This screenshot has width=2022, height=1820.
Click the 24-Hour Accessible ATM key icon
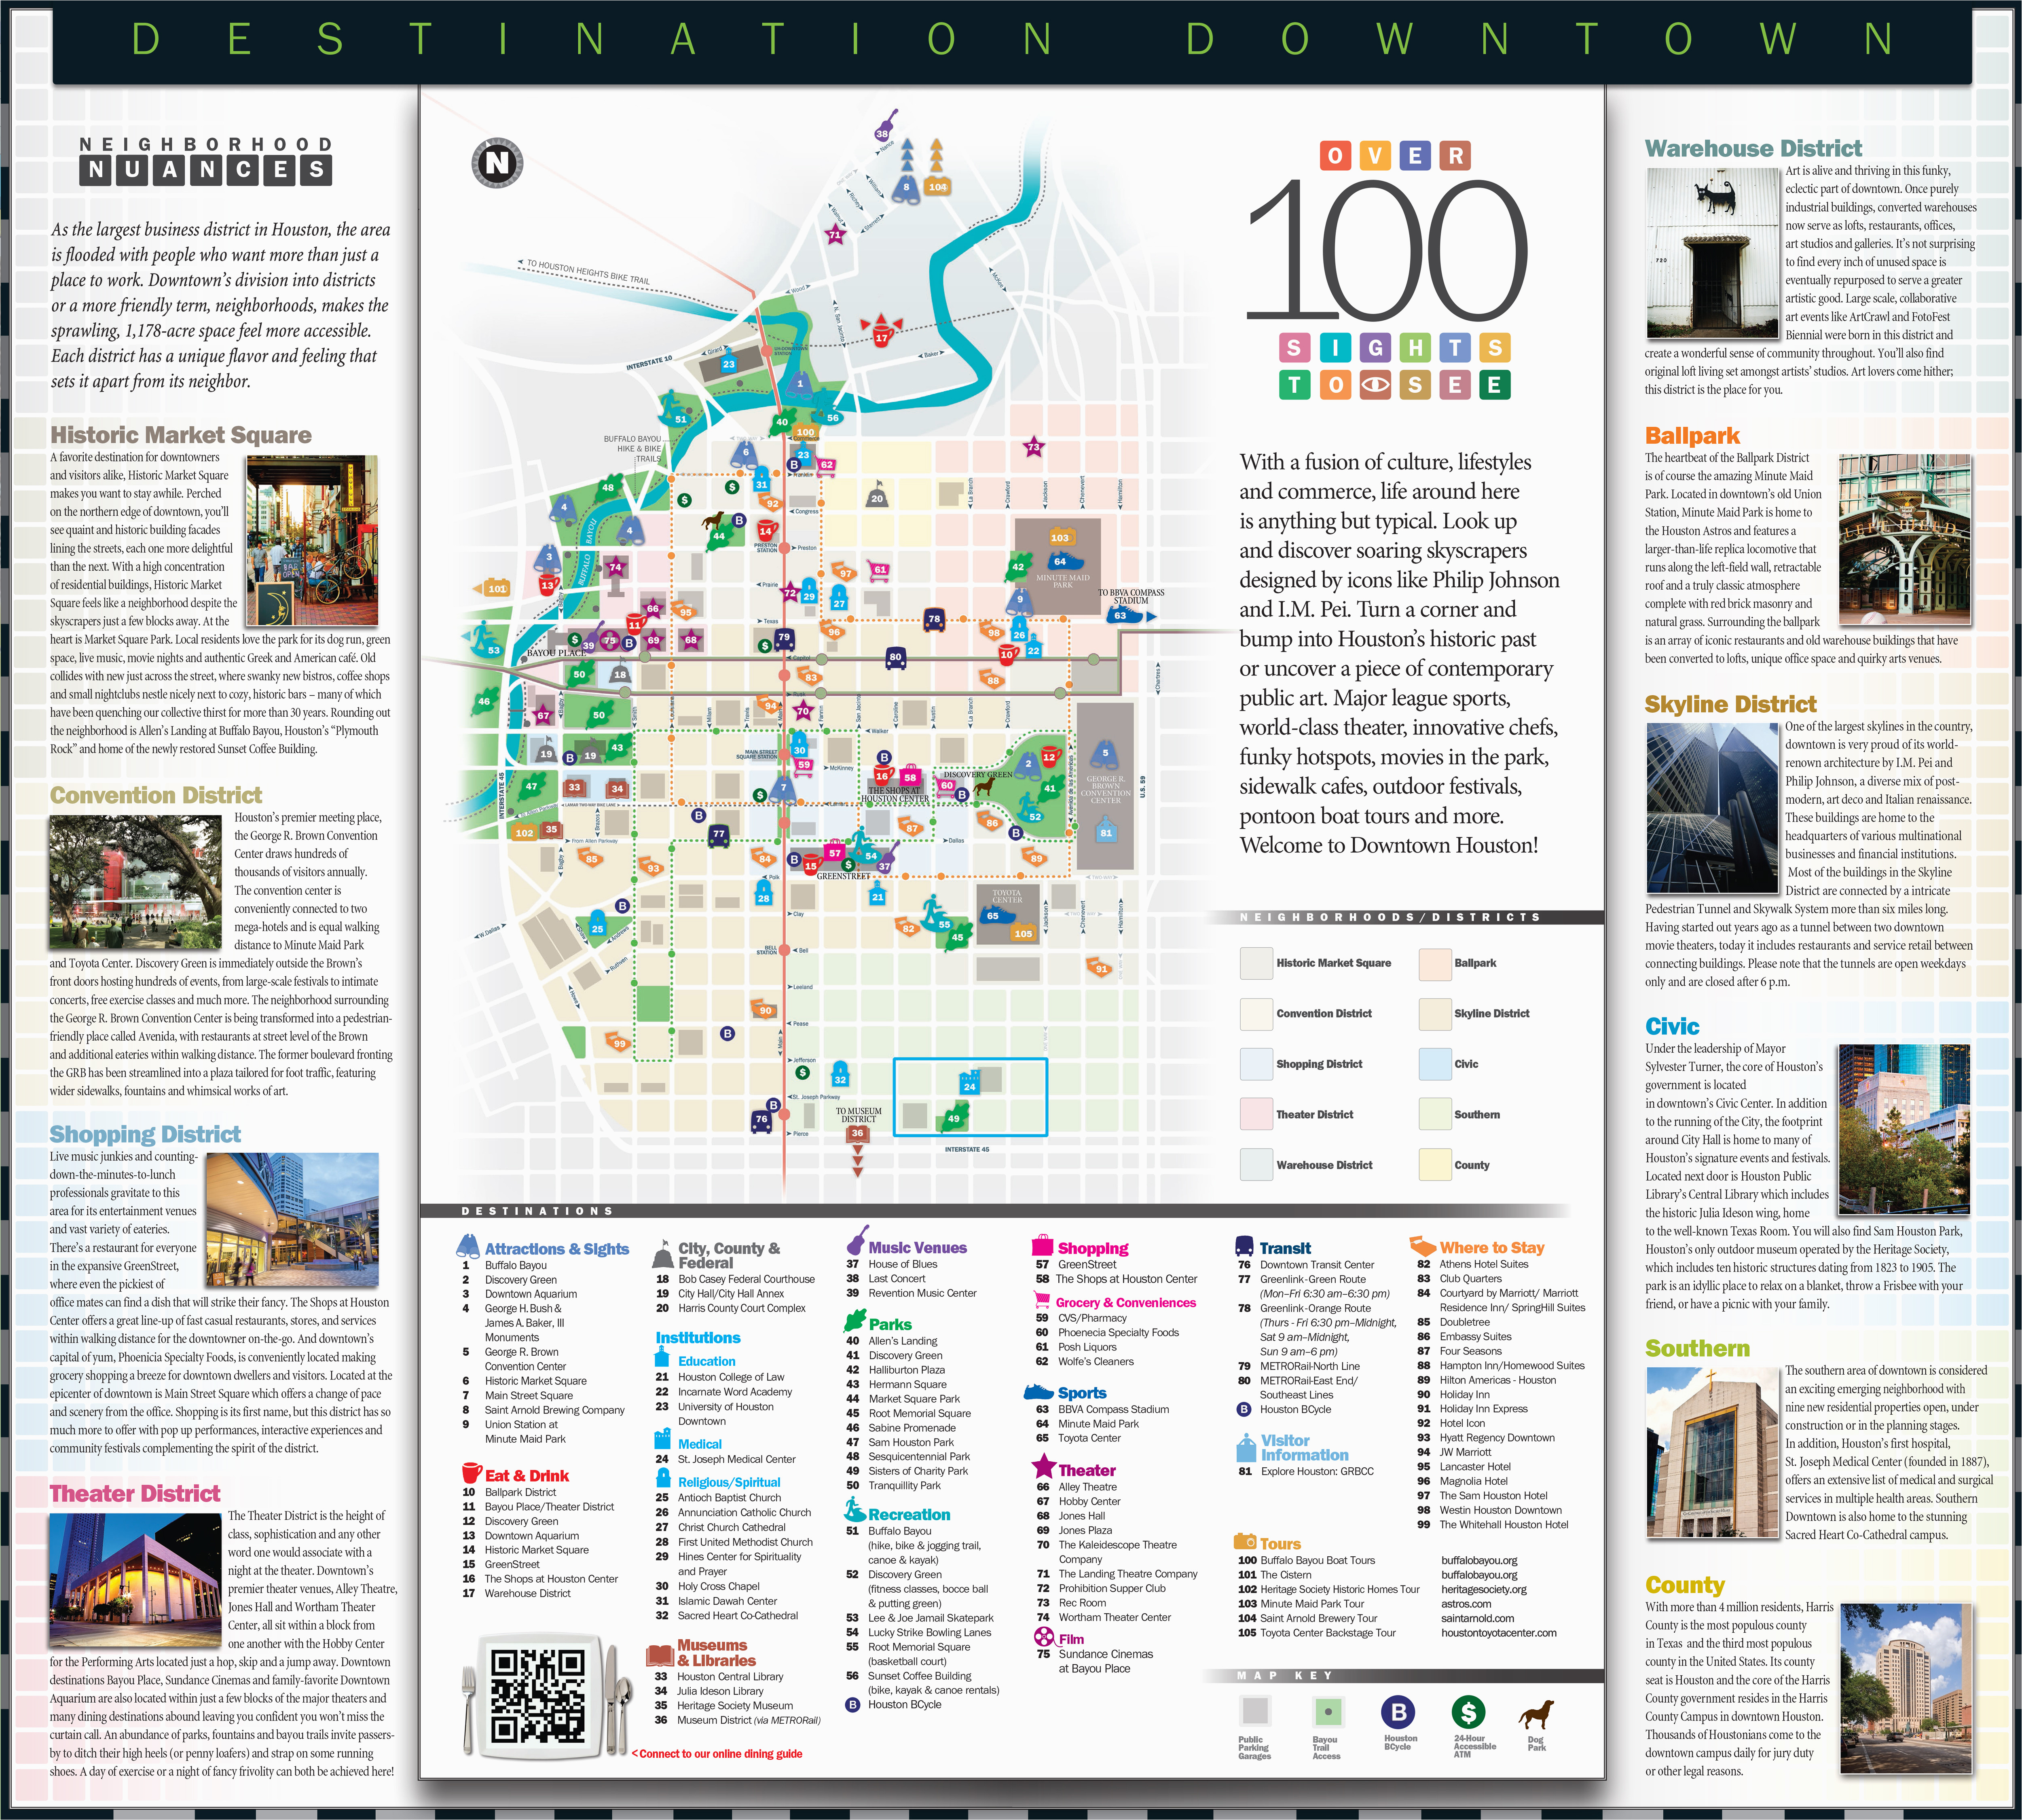pyautogui.click(x=1468, y=1712)
